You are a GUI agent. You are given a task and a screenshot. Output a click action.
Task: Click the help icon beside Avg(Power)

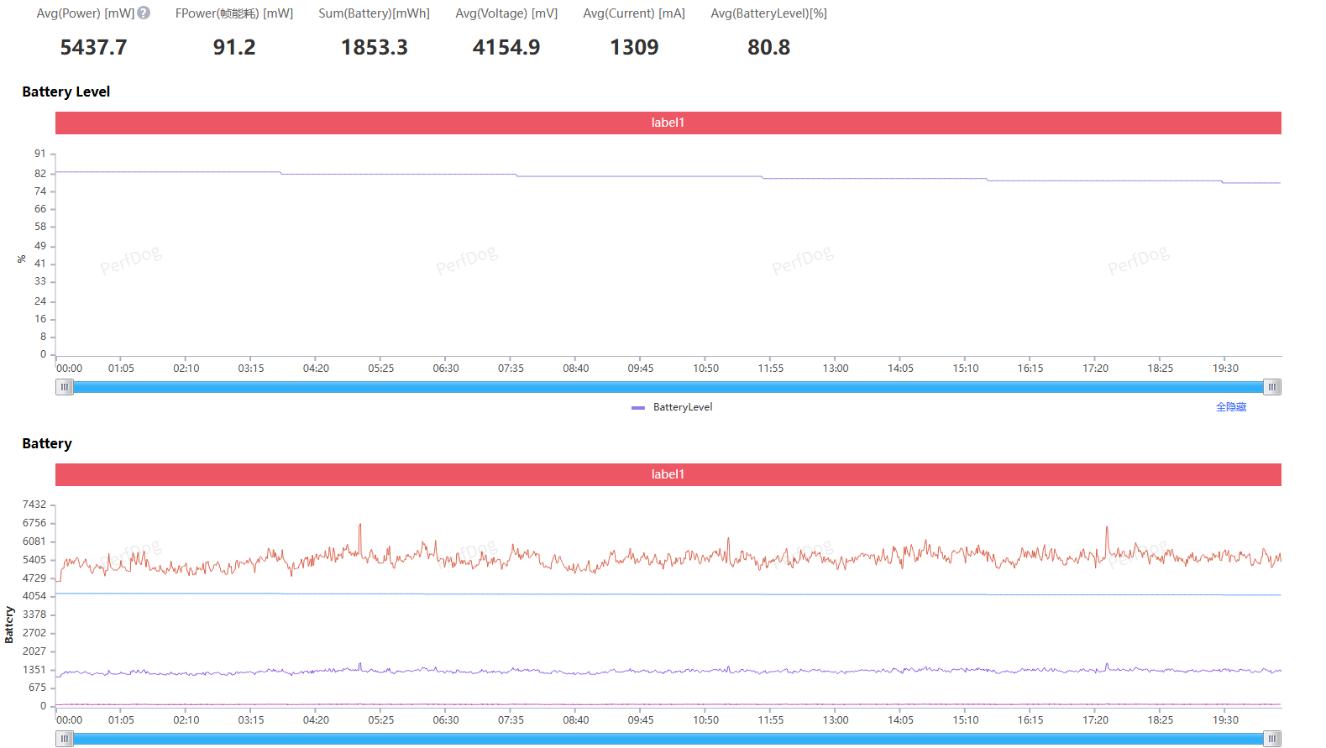pos(144,13)
